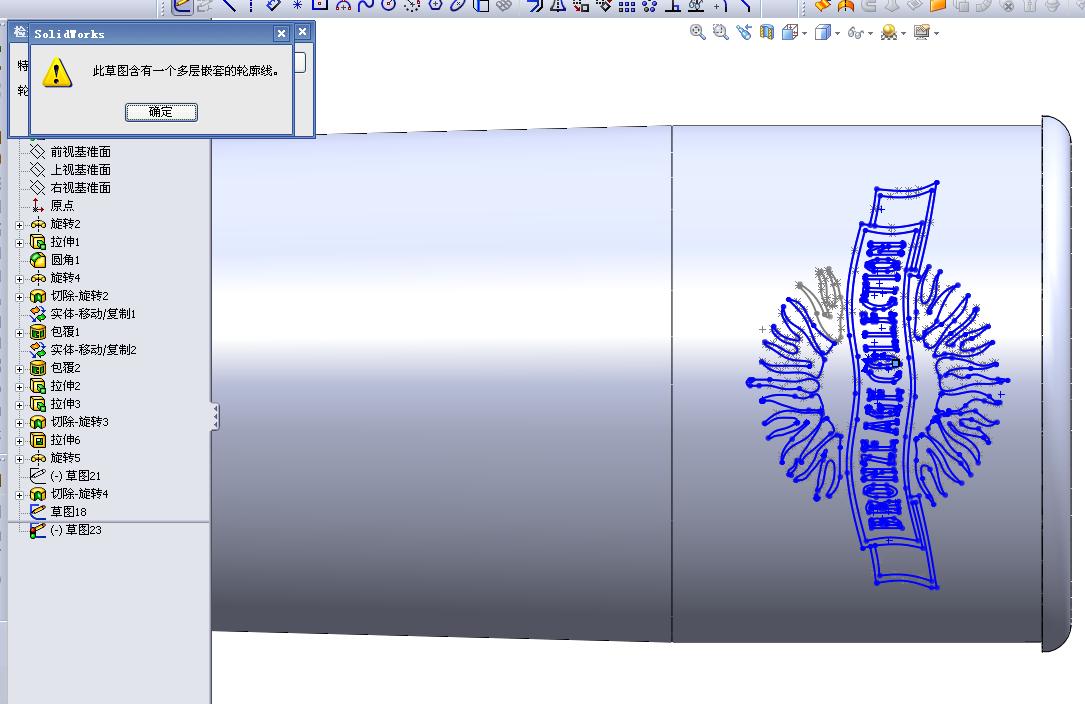The image size is (1085, 704).
Task: Click the View Settings monitor icon
Action: click(x=921, y=32)
